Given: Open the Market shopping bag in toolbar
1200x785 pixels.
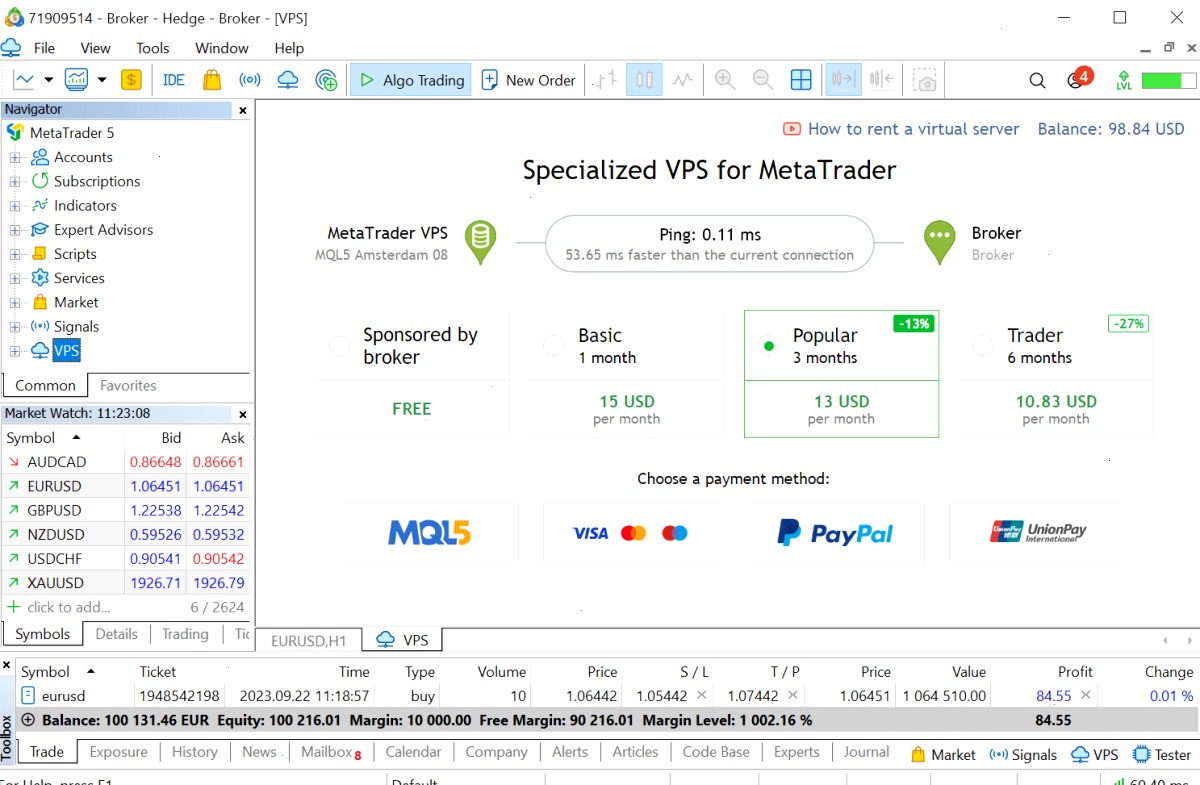Looking at the screenshot, I should tap(211, 80).
